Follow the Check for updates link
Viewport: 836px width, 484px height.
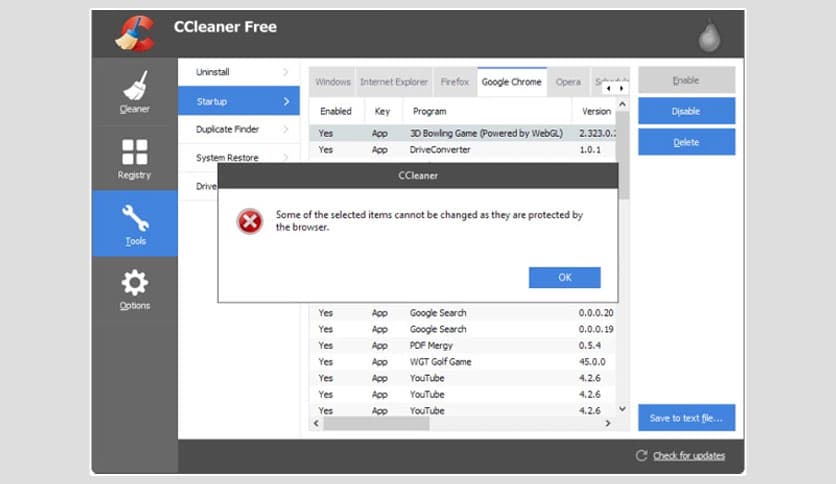pyautogui.click(x=689, y=456)
